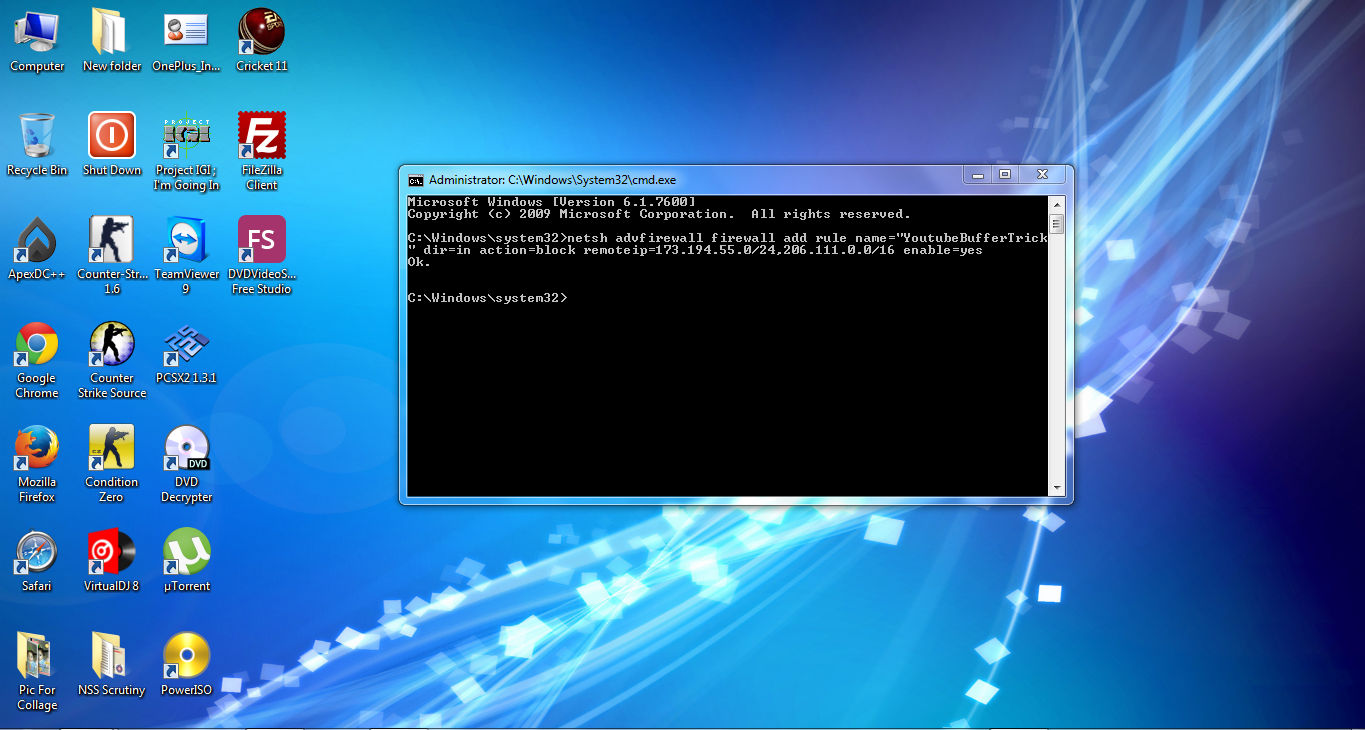Select the Cricket 11 shortcut
The height and width of the screenshot is (730, 1365).
(x=262, y=41)
